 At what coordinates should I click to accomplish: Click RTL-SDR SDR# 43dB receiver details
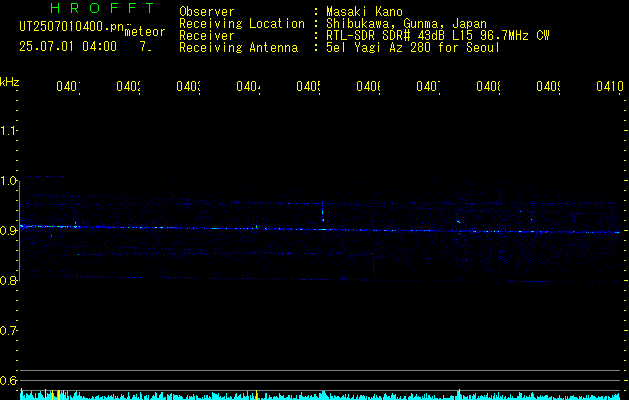coord(438,36)
